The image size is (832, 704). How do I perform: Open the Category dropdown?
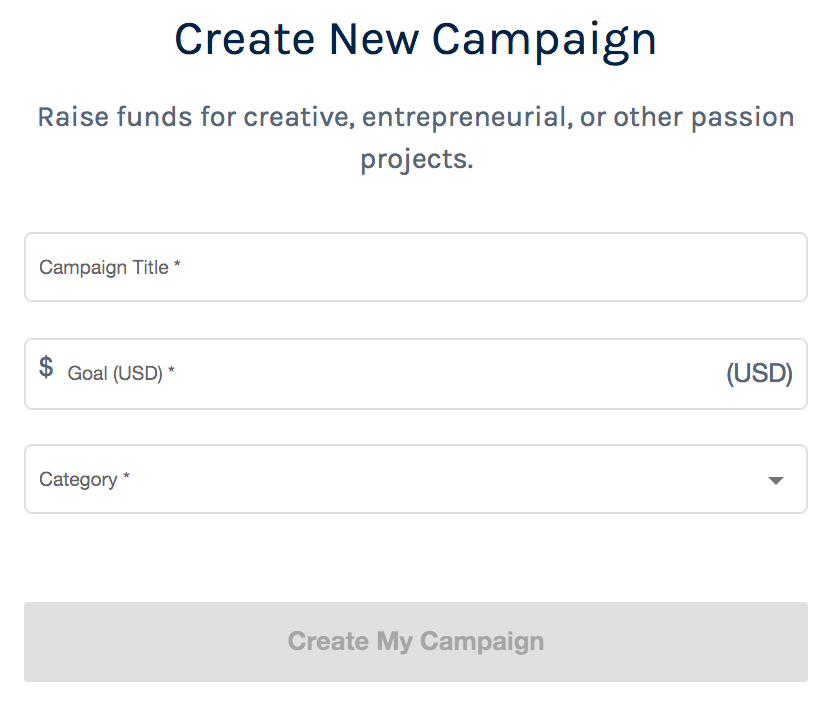pyautogui.click(x=416, y=479)
